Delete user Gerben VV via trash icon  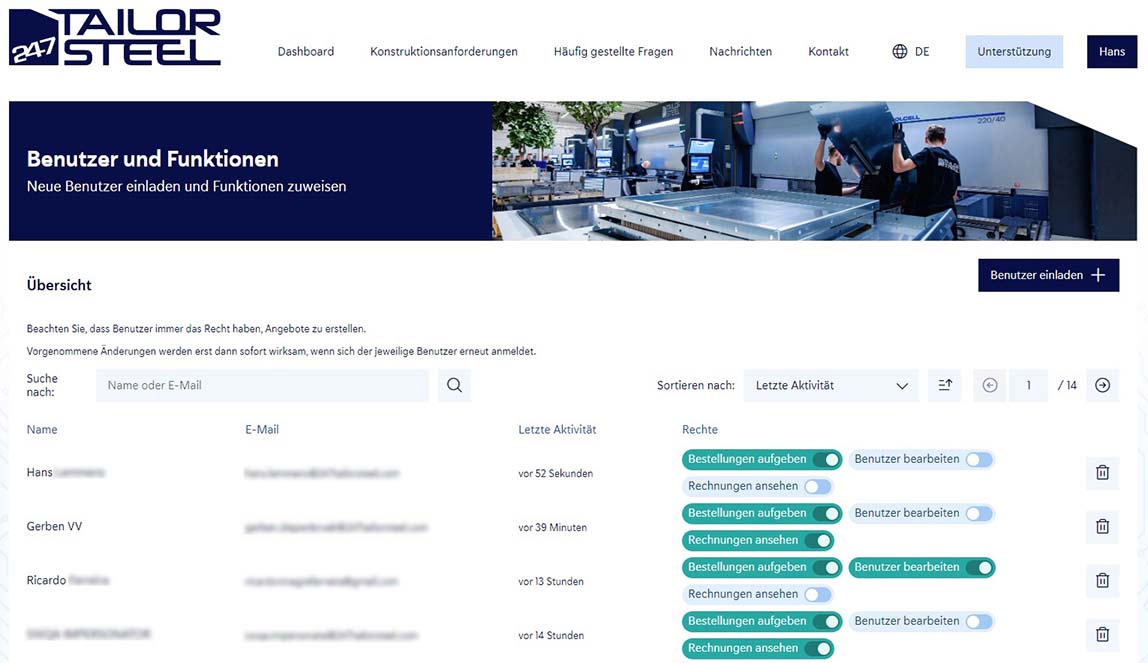tap(1102, 526)
